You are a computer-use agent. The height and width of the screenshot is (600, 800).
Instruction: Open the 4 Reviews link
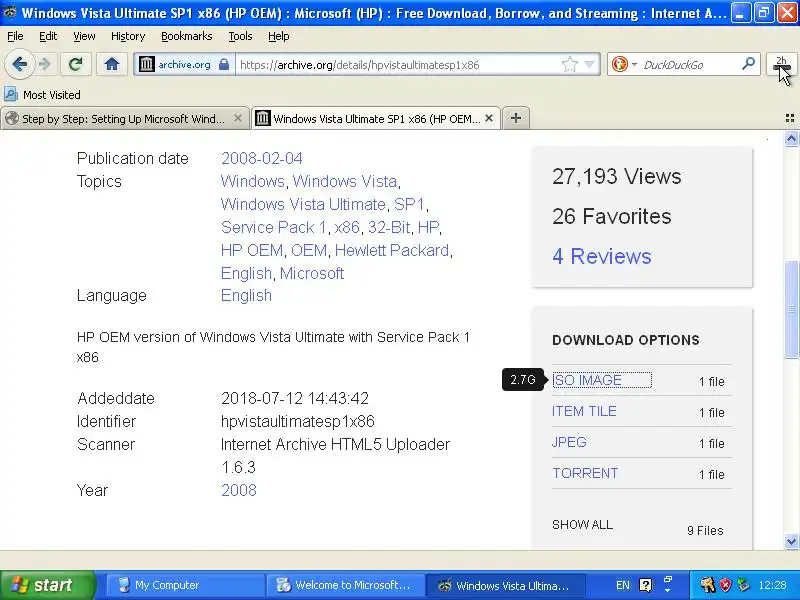(x=602, y=256)
